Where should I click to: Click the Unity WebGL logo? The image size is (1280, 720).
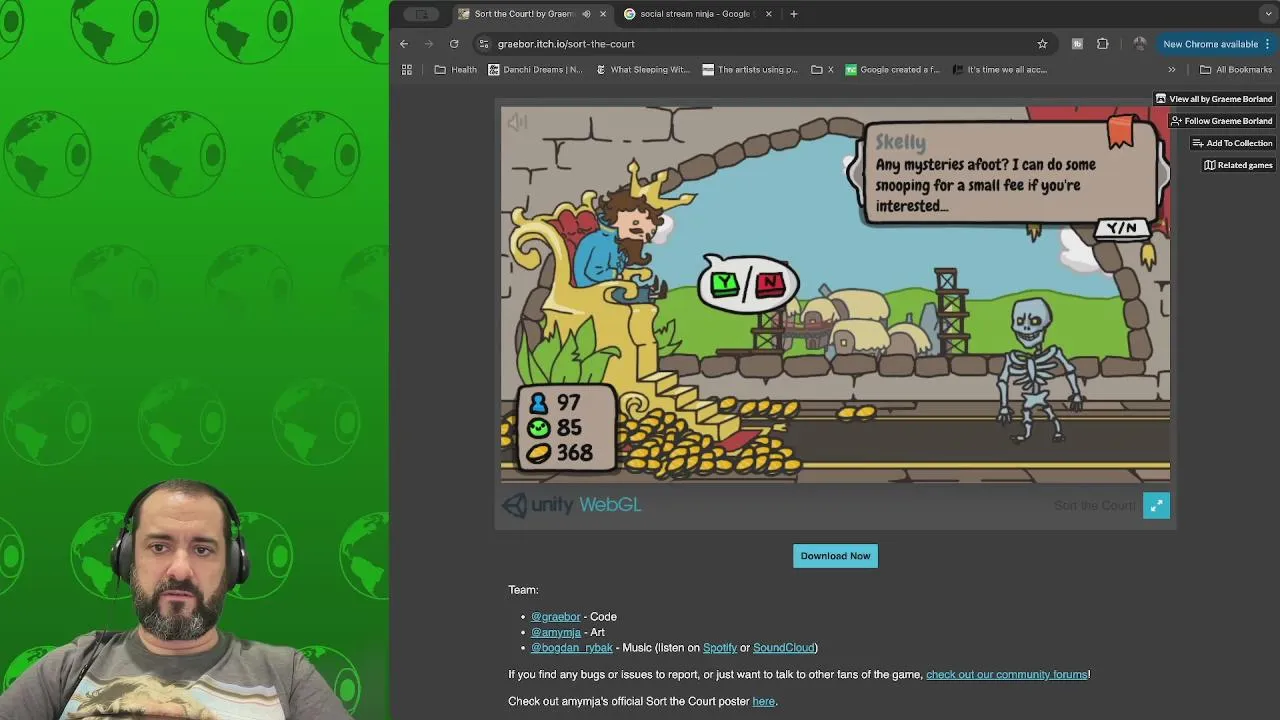pyautogui.click(x=571, y=505)
